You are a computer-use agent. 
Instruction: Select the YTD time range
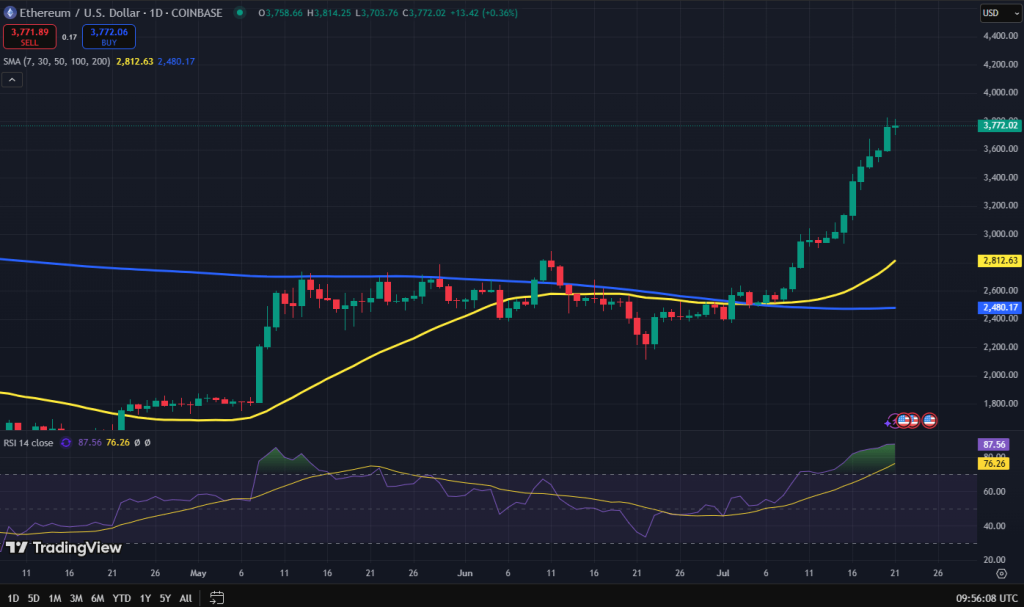point(121,598)
